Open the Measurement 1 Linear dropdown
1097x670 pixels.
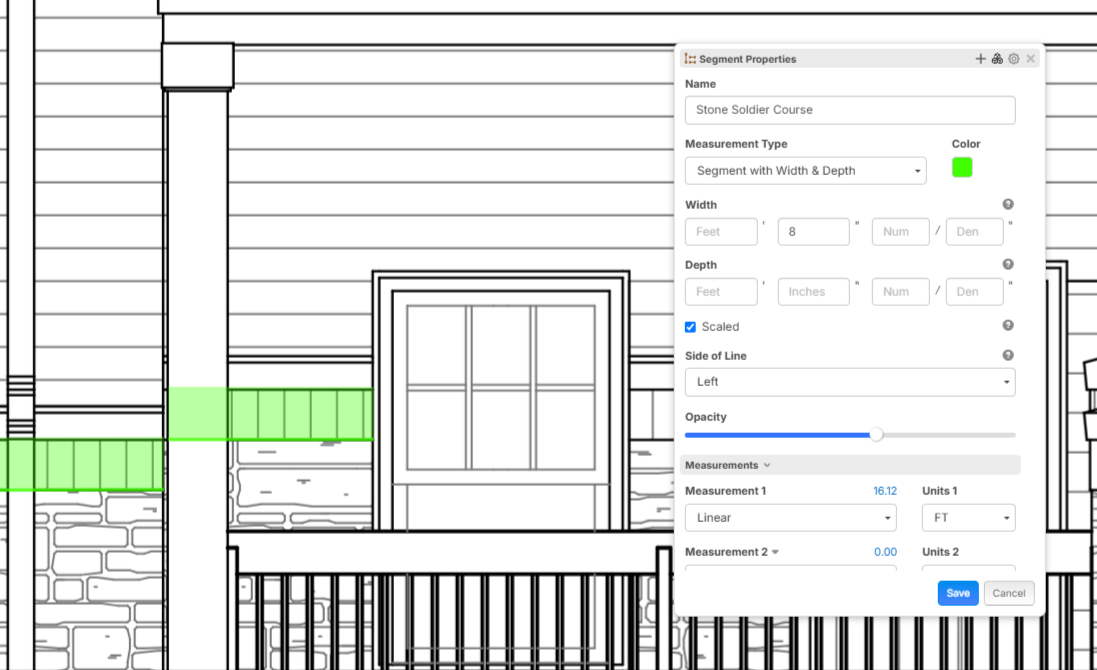click(x=791, y=518)
